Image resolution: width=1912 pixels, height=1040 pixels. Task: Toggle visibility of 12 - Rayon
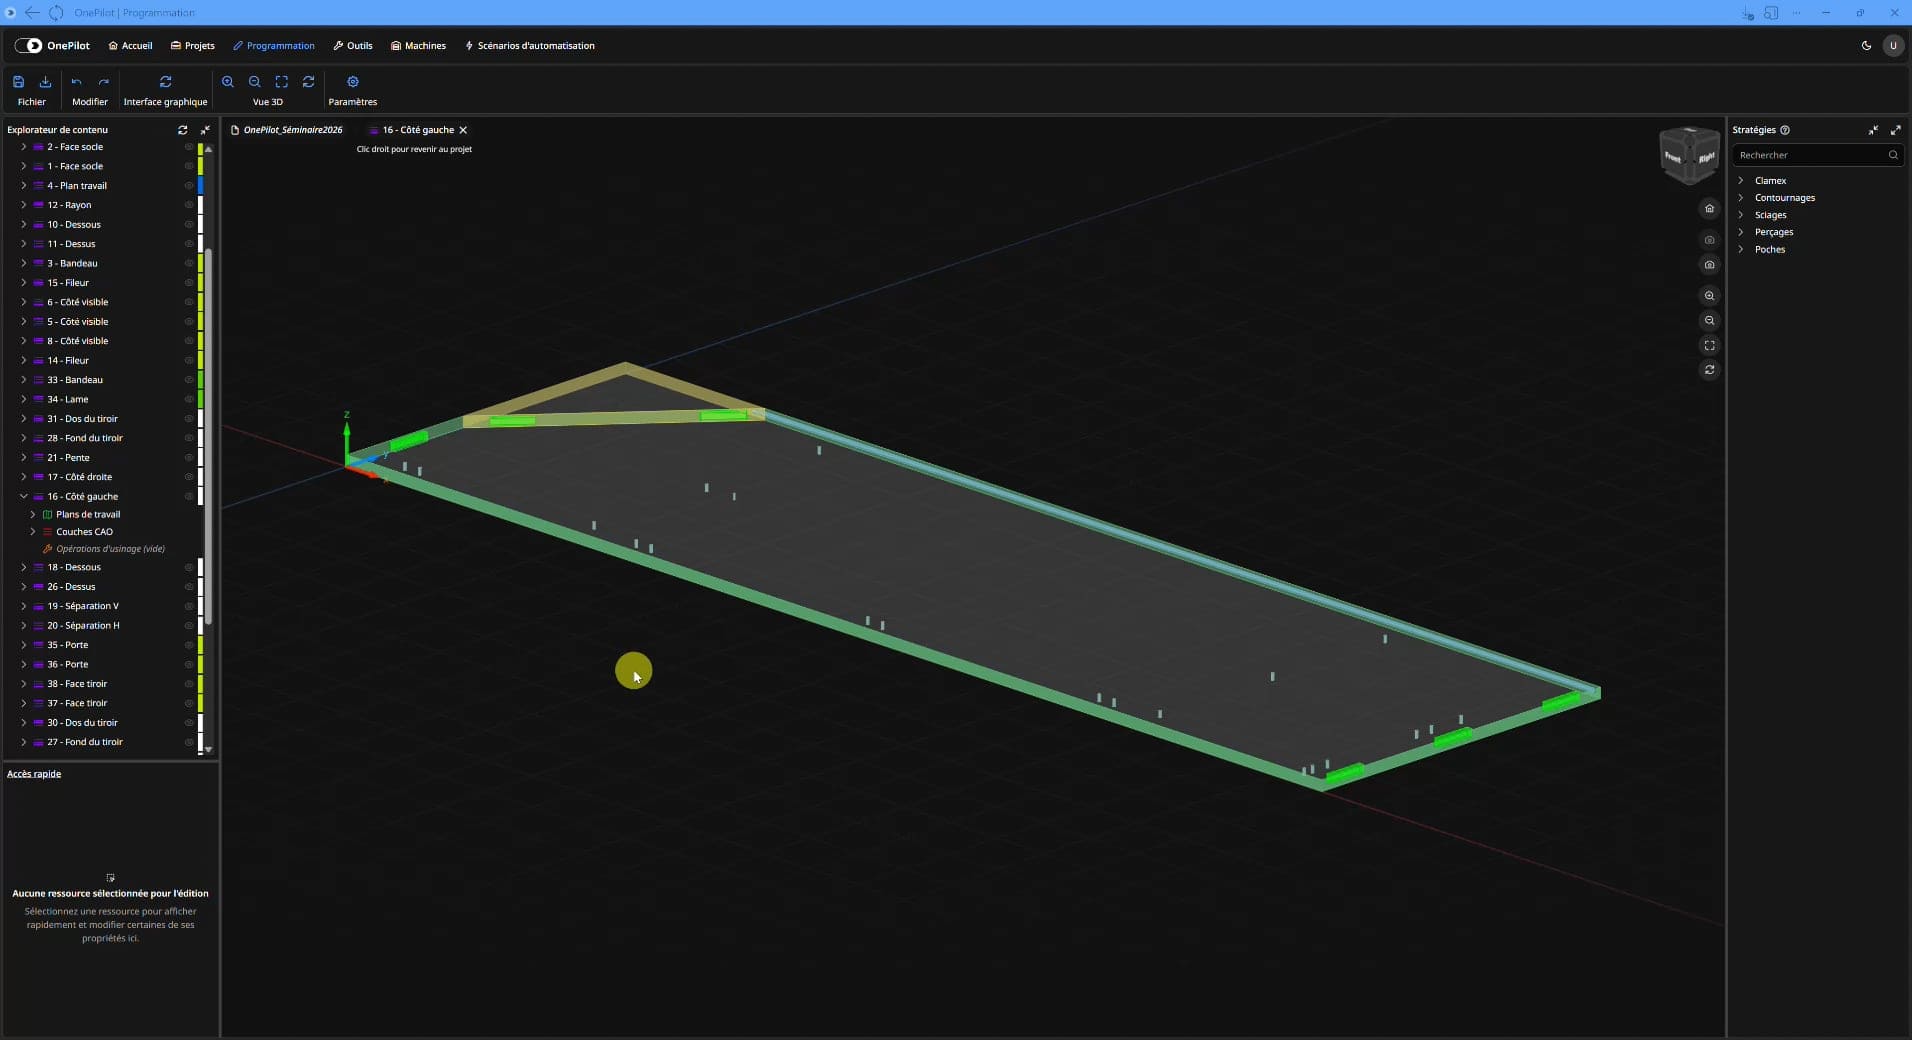tap(189, 205)
